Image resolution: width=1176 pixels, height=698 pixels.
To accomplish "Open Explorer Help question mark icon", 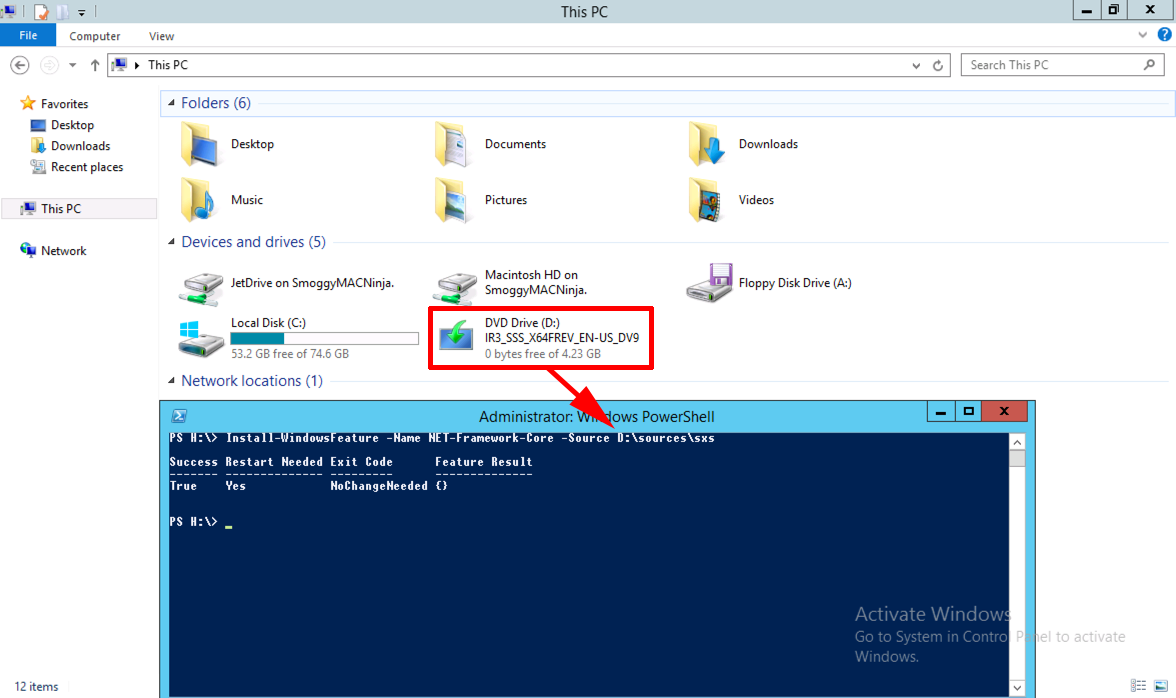I will tap(1164, 34).
